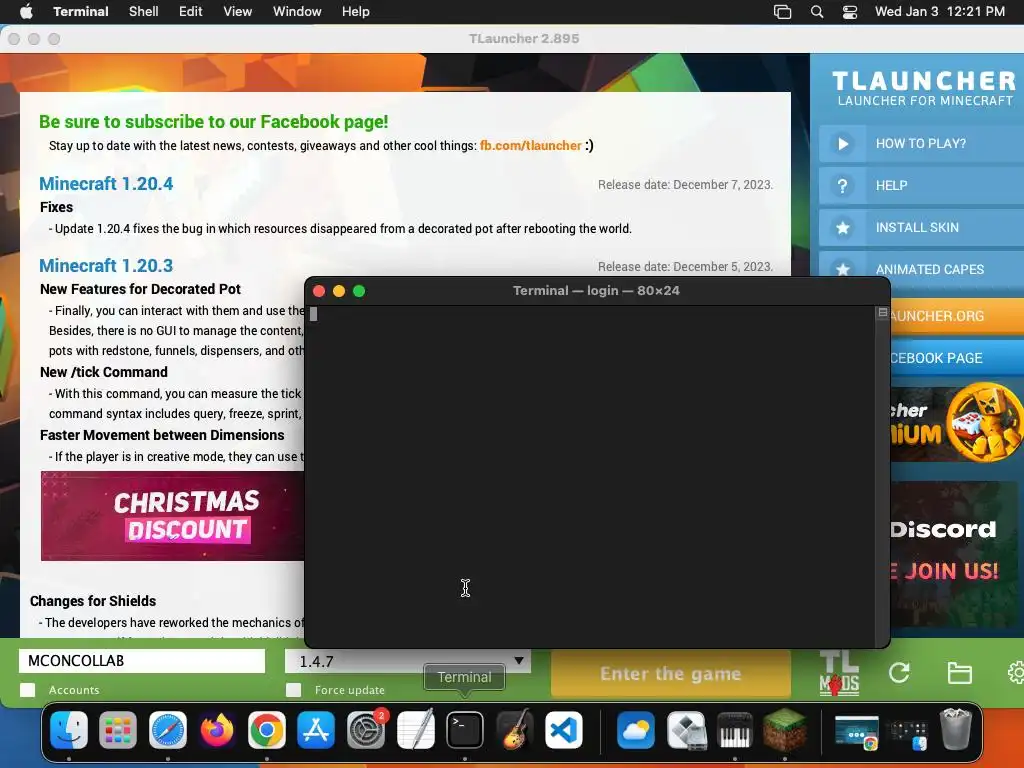Launch GarageBand from the Dock
The width and height of the screenshot is (1024, 768).
(x=515, y=729)
